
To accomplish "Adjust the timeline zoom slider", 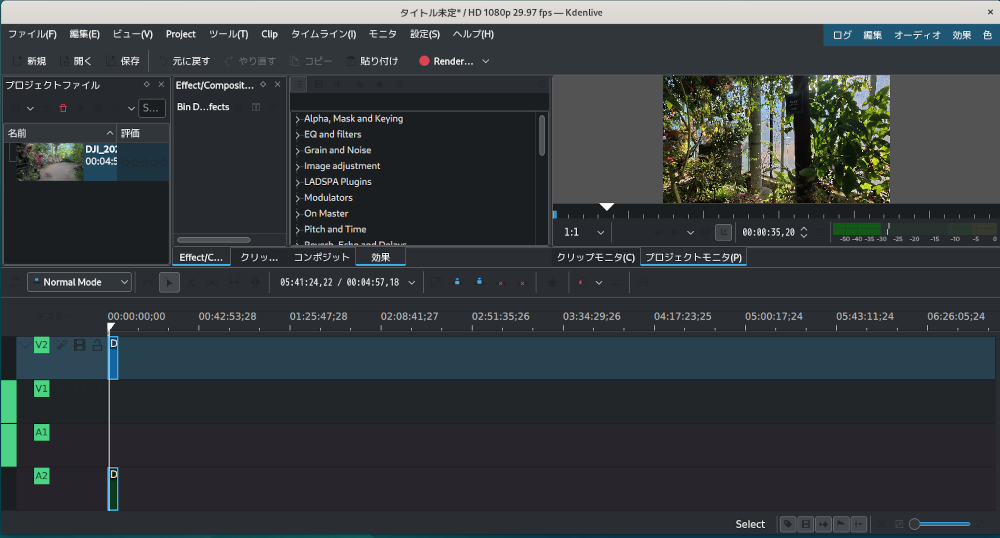I will click(939, 524).
